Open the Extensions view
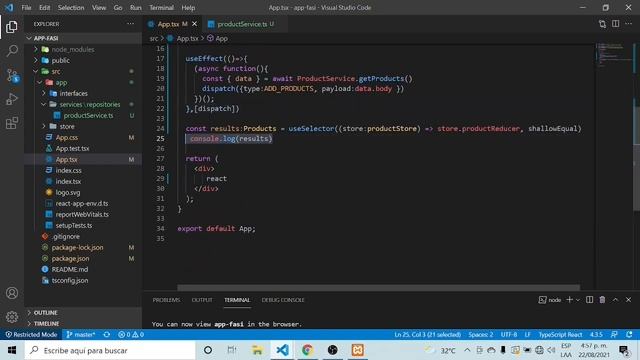640x360 pixels. click(12, 123)
